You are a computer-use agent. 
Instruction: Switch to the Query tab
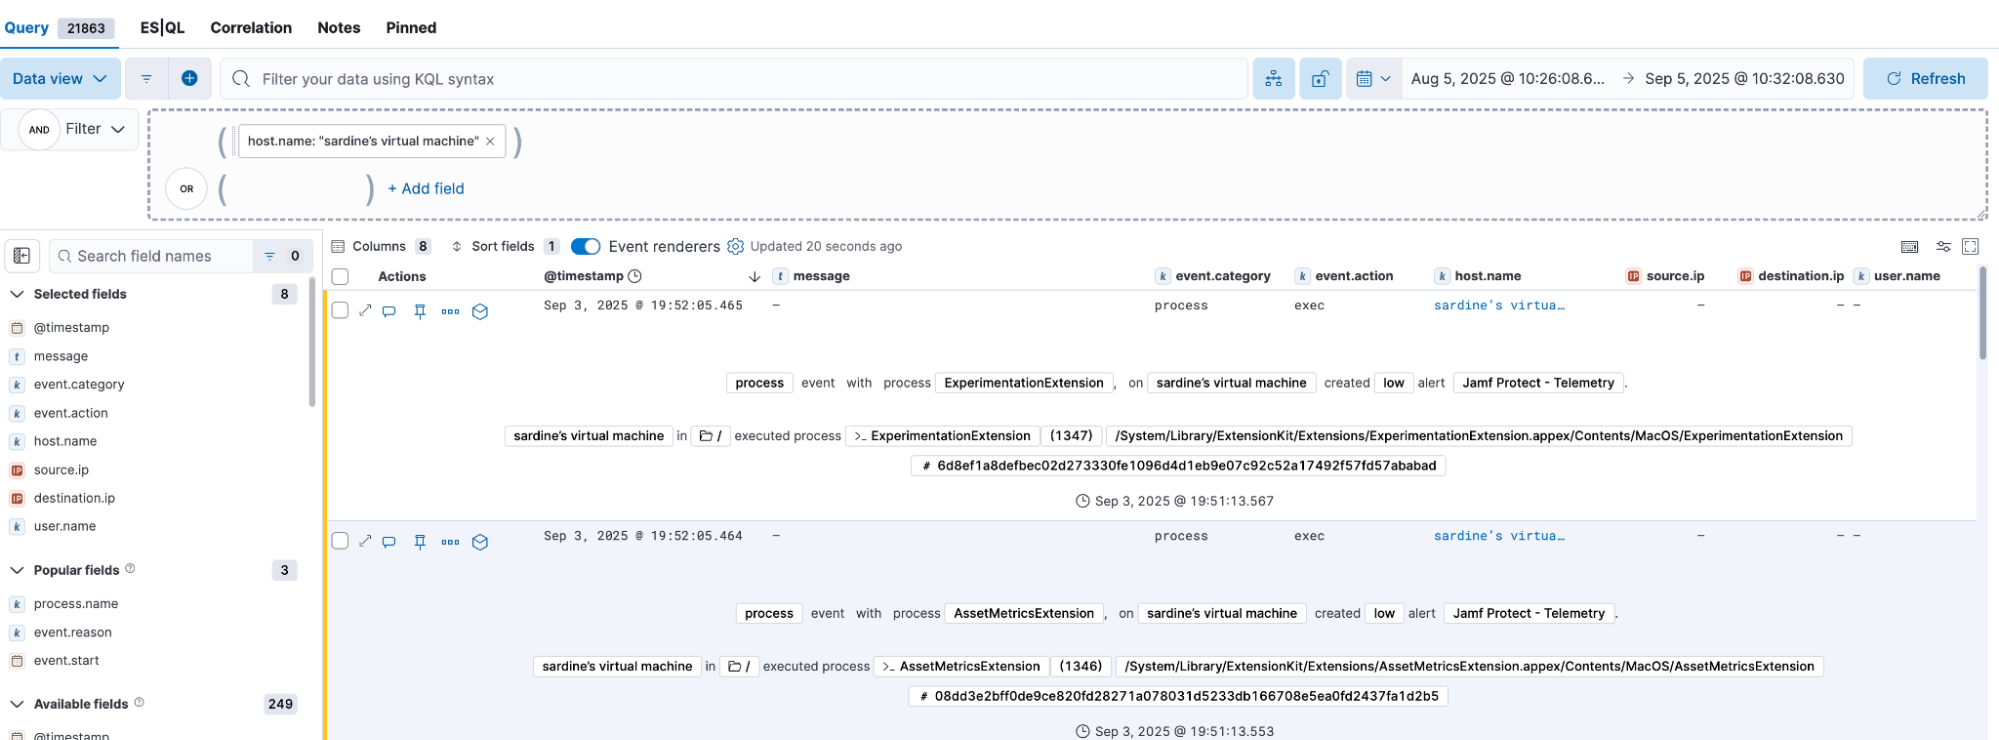click(x=58, y=27)
